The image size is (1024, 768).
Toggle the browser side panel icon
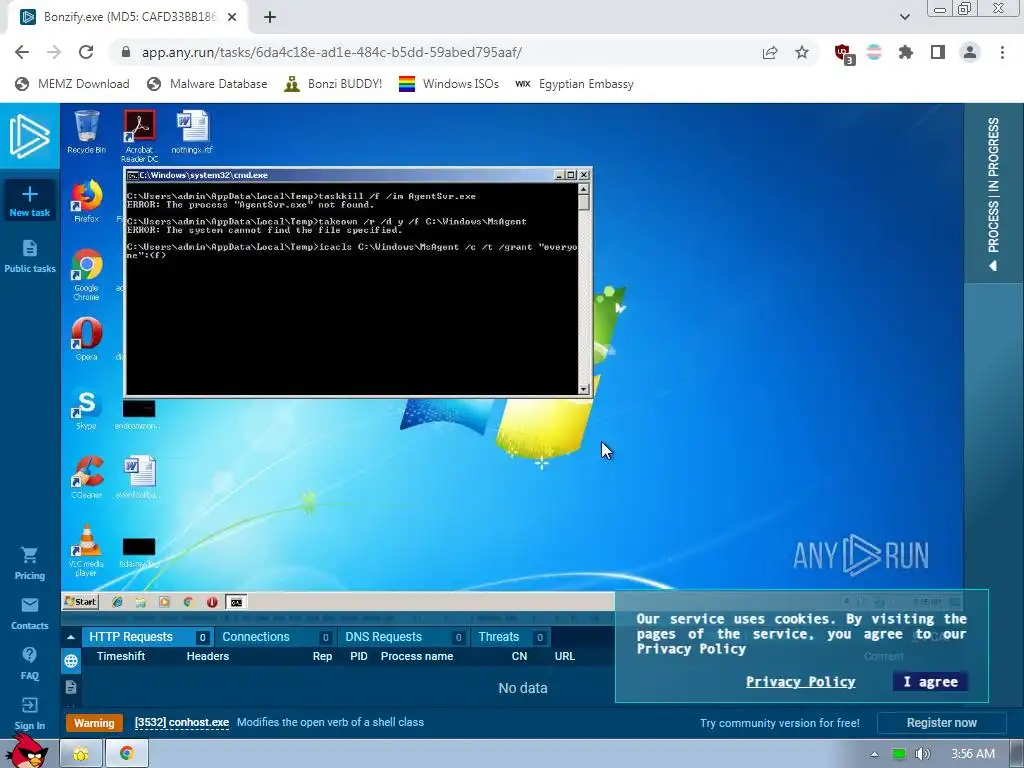pyautogui.click(x=938, y=52)
